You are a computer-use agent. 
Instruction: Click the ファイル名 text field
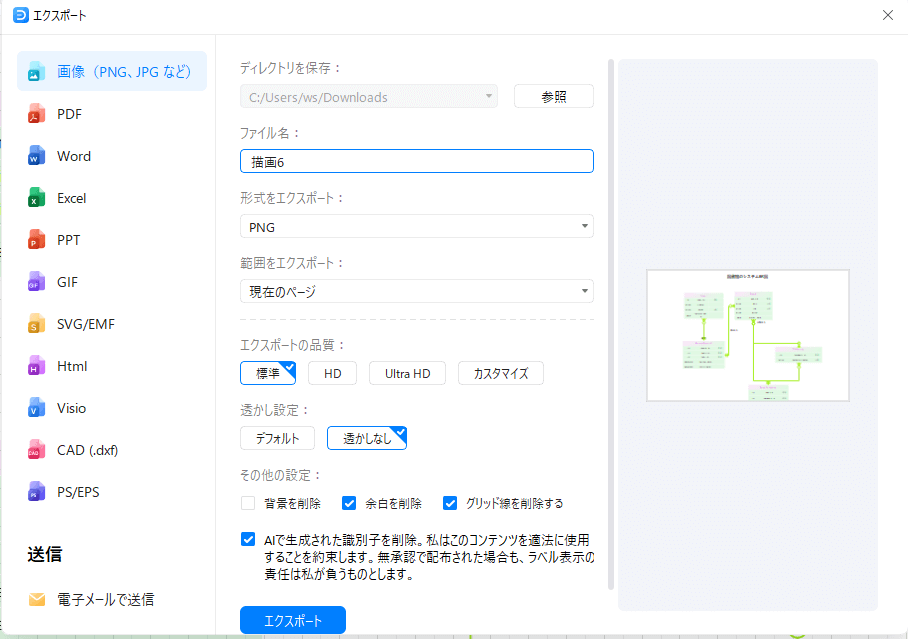(416, 161)
